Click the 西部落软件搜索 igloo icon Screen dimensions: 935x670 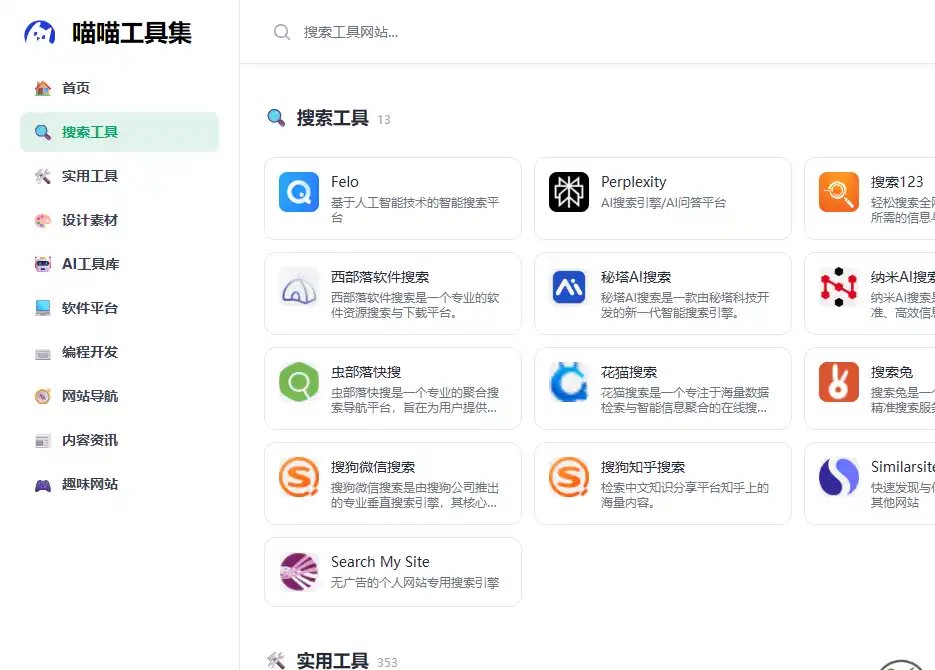(x=299, y=287)
